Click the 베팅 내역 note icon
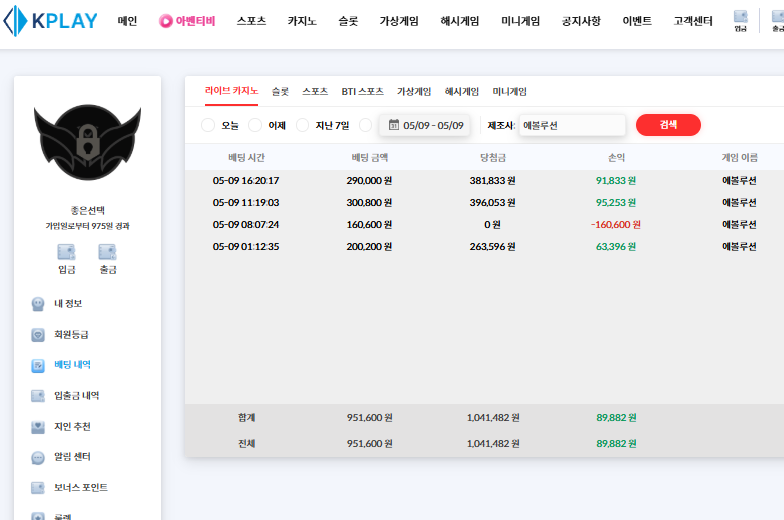 tap(38, 366)
